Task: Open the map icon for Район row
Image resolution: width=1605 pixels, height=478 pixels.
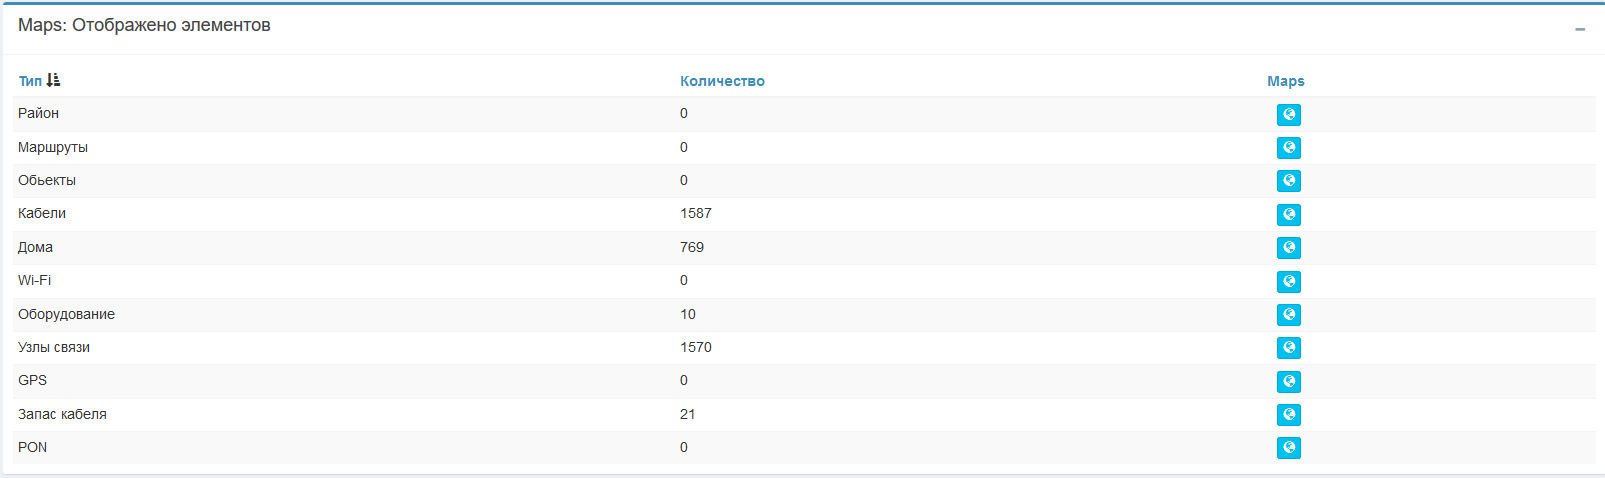Action: click(x=1289, y=115)
